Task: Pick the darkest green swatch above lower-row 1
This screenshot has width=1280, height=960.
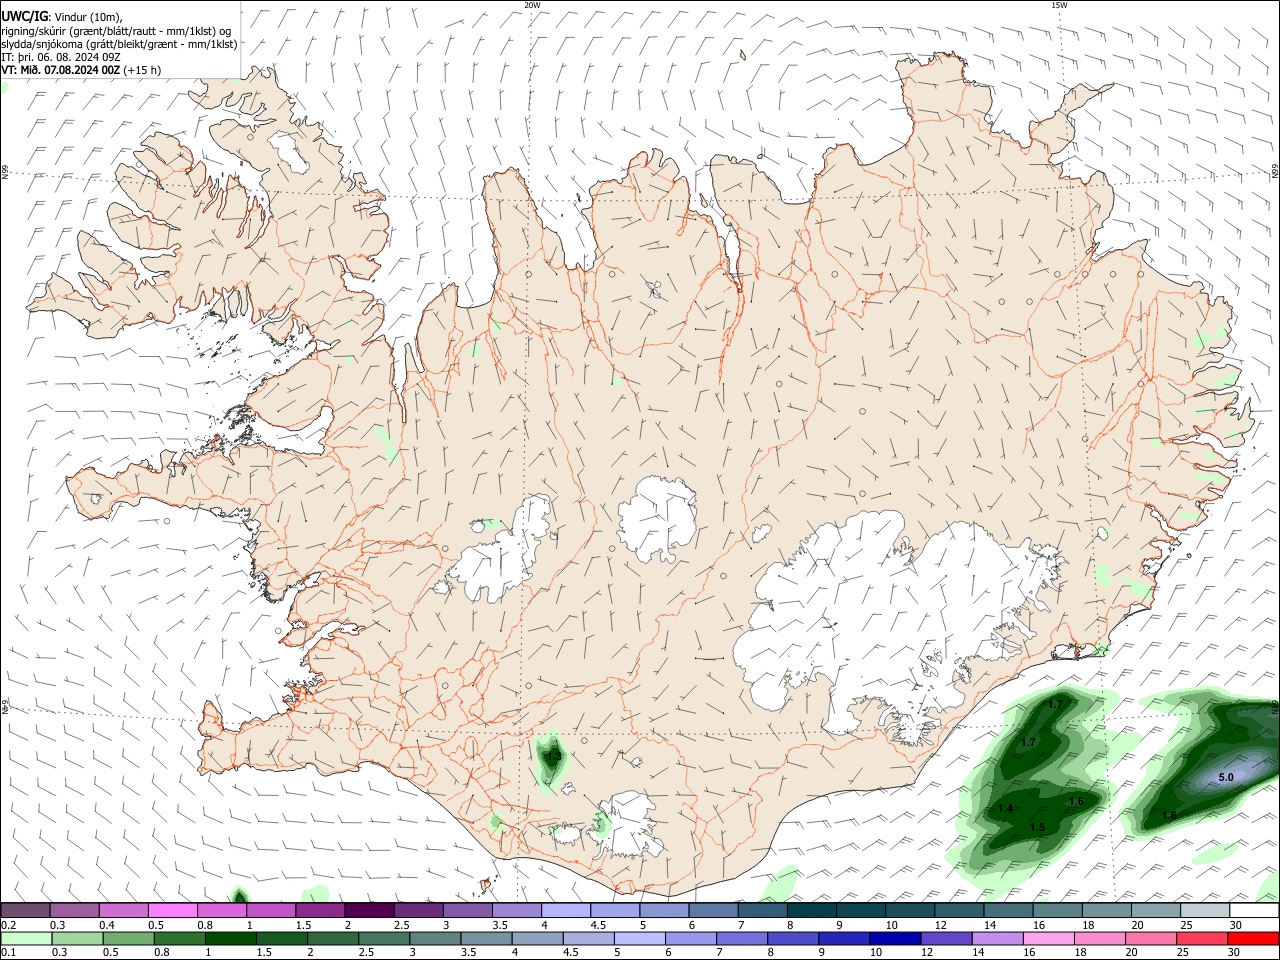Action: coord(230,939)
